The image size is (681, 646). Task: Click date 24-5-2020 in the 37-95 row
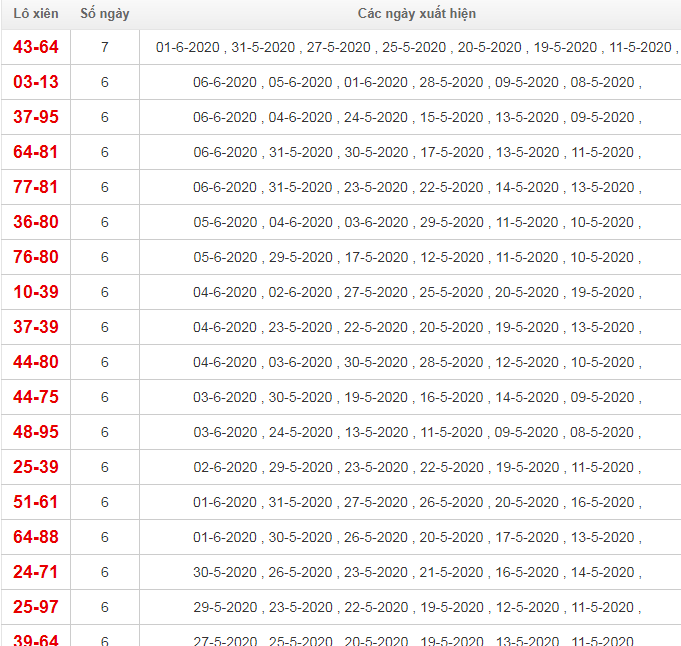(x=376, y=117)
